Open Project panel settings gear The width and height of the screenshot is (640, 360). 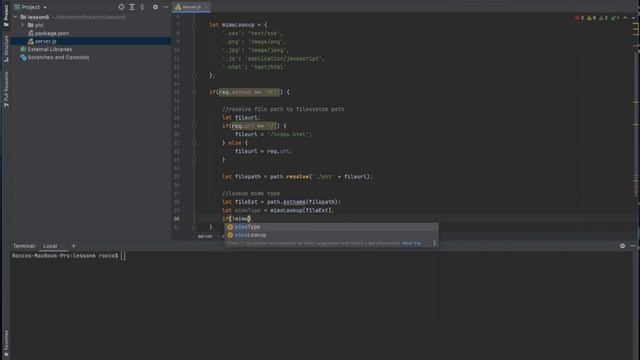pos(156,7)
